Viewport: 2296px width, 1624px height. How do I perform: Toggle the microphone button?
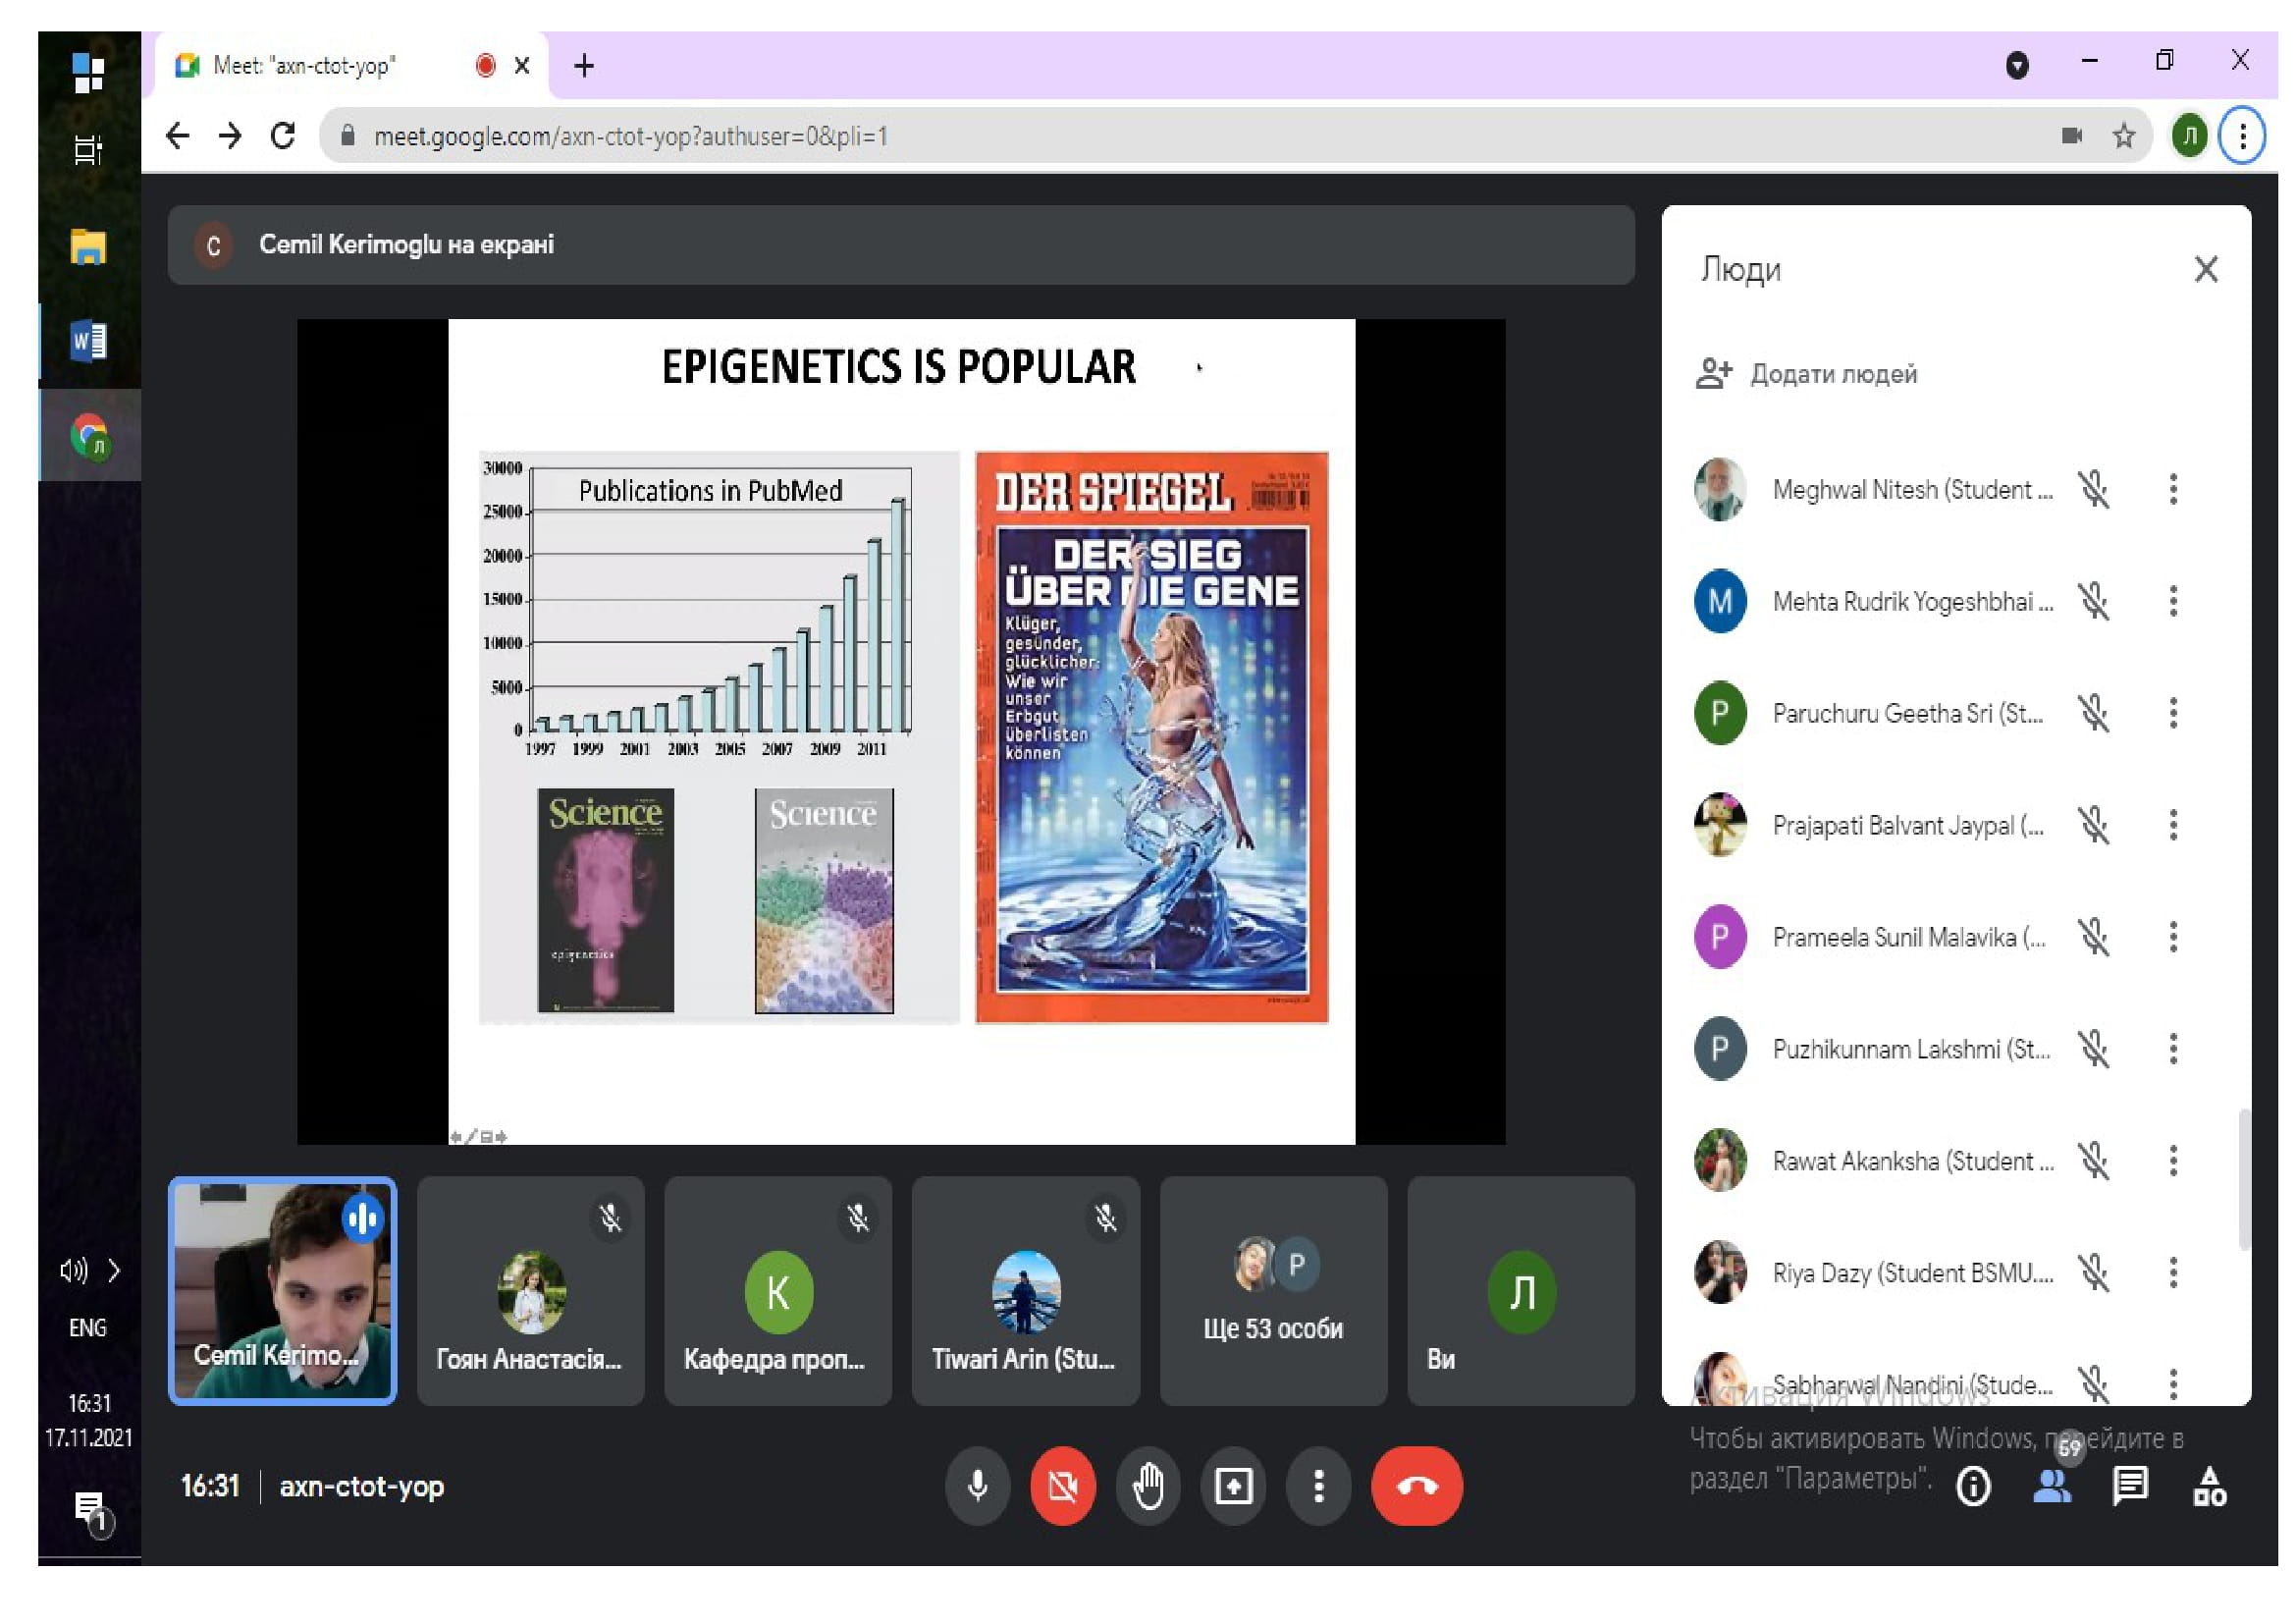click(x=978, y=1487)
